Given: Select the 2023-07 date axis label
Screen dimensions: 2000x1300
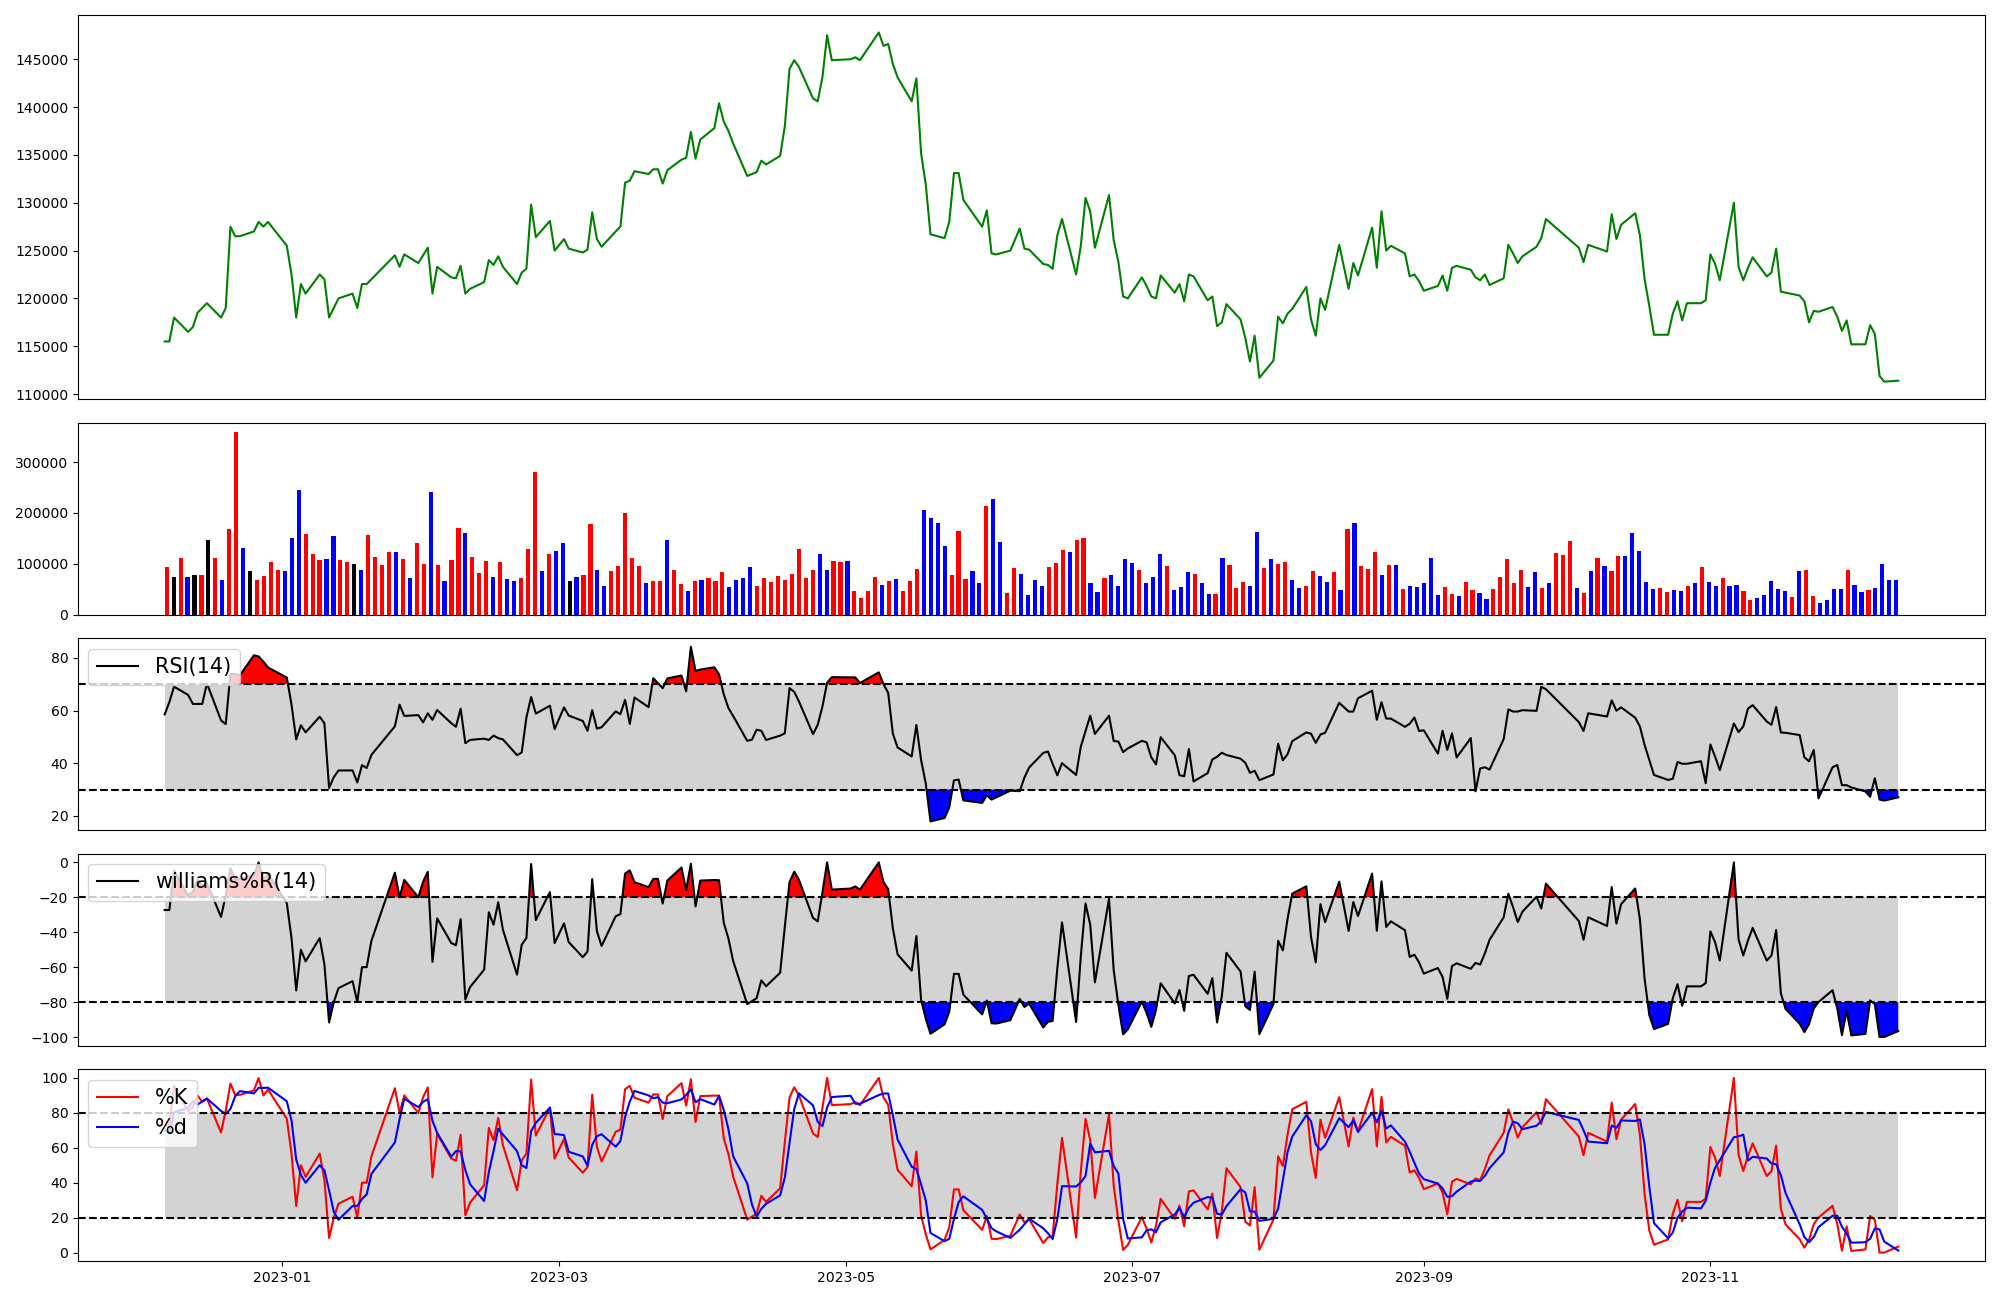Looking at the screenshot, I should pos(1132,1277).
